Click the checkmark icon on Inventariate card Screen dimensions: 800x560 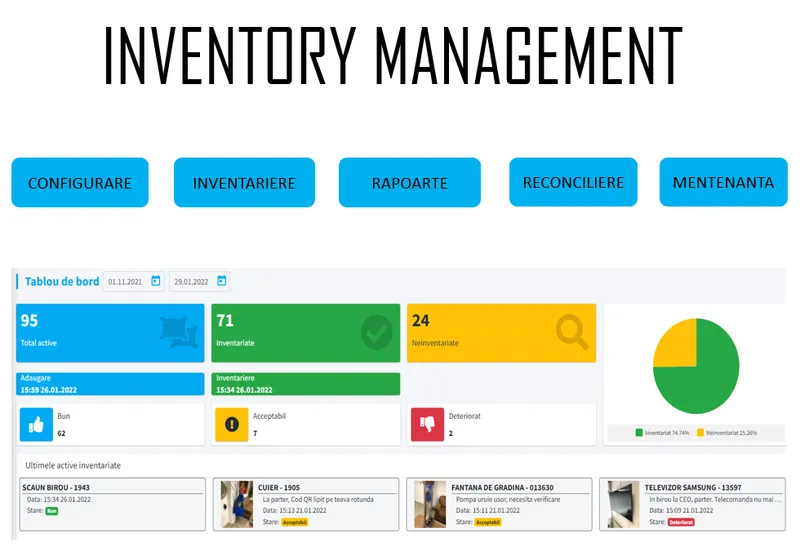tap(376, 333)
